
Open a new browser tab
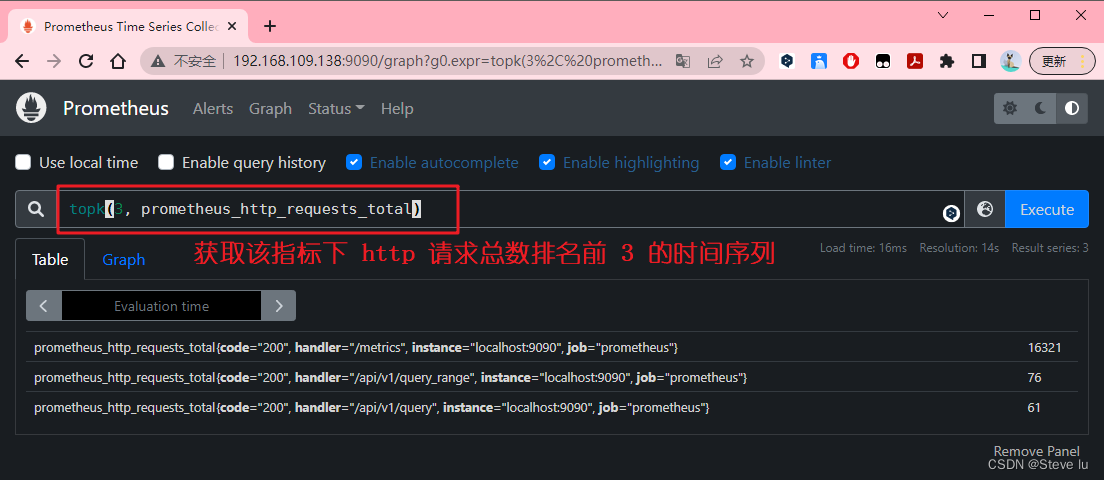point(270,27)
